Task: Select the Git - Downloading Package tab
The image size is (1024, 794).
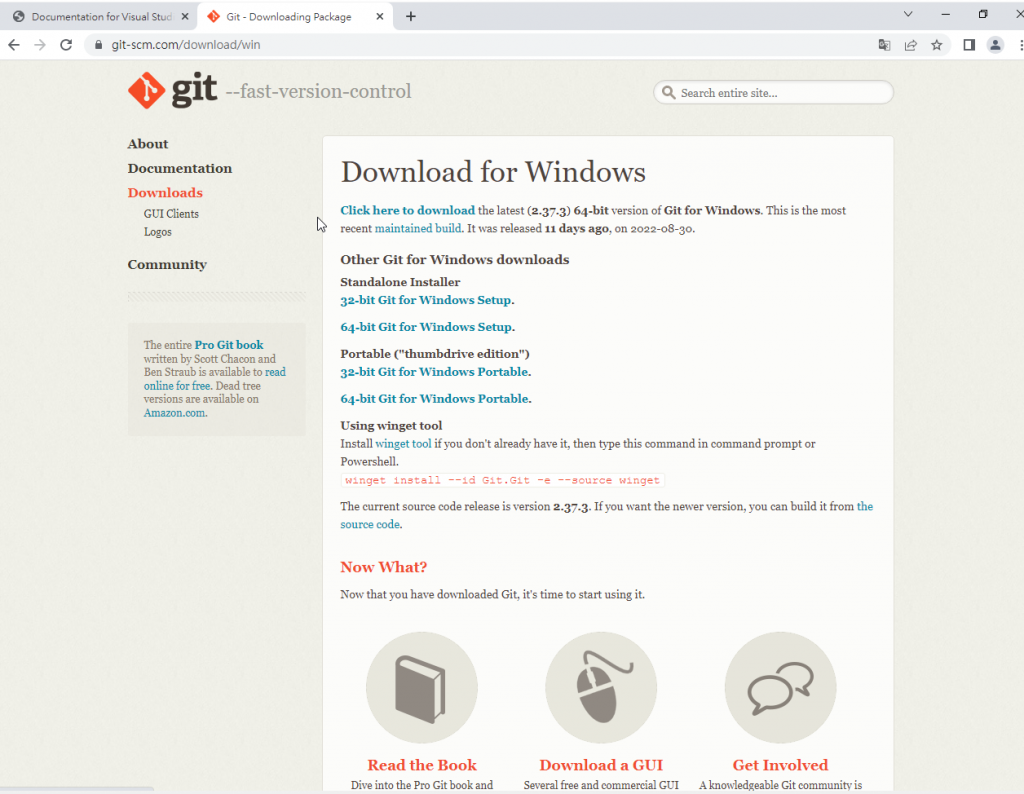Action: click(x=295, y=16)
